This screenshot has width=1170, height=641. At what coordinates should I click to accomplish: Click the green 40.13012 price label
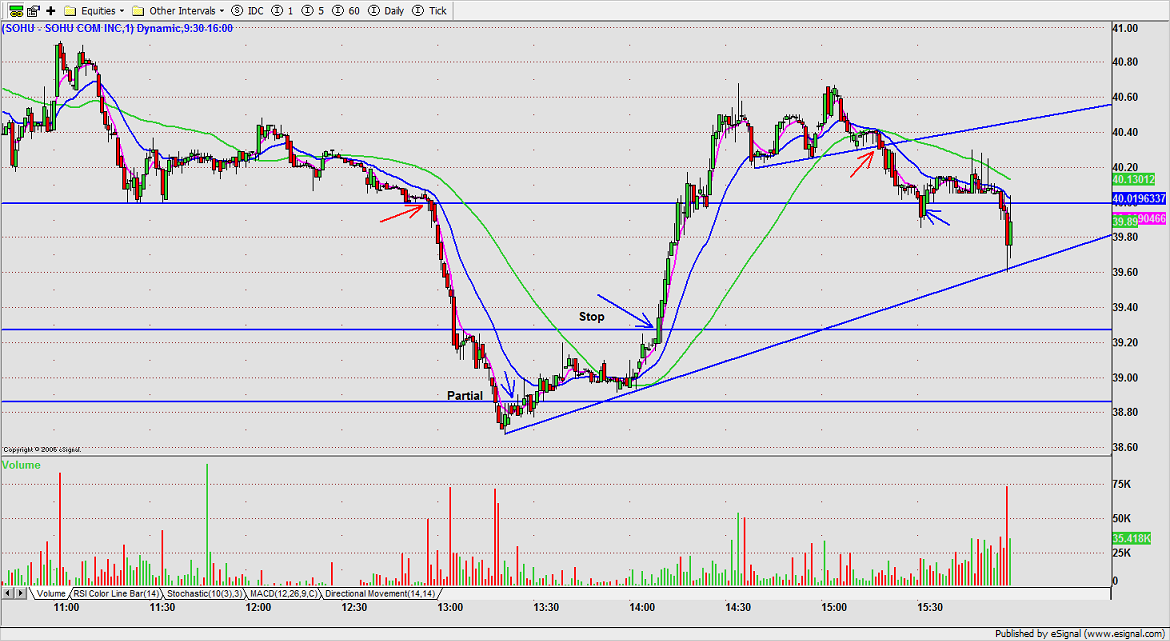(1133, 179)
